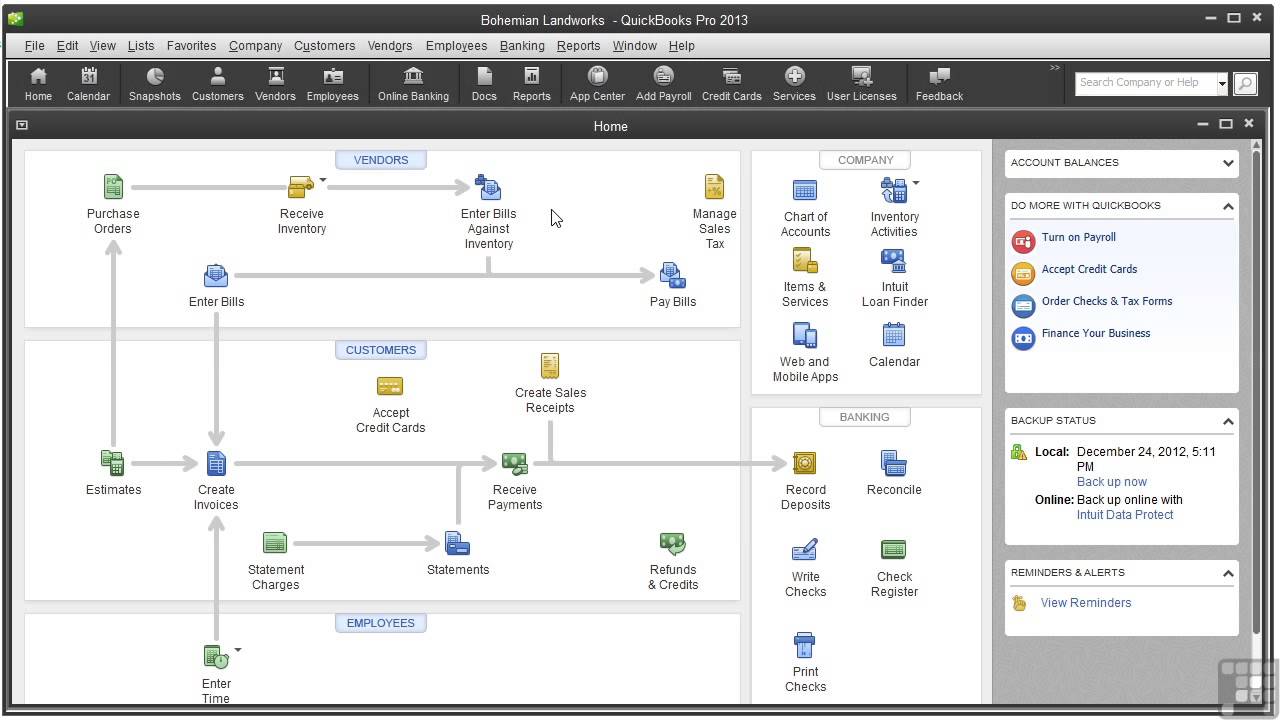
Task: Click Inventory Activities icon
Action: [x=893, y=190]
